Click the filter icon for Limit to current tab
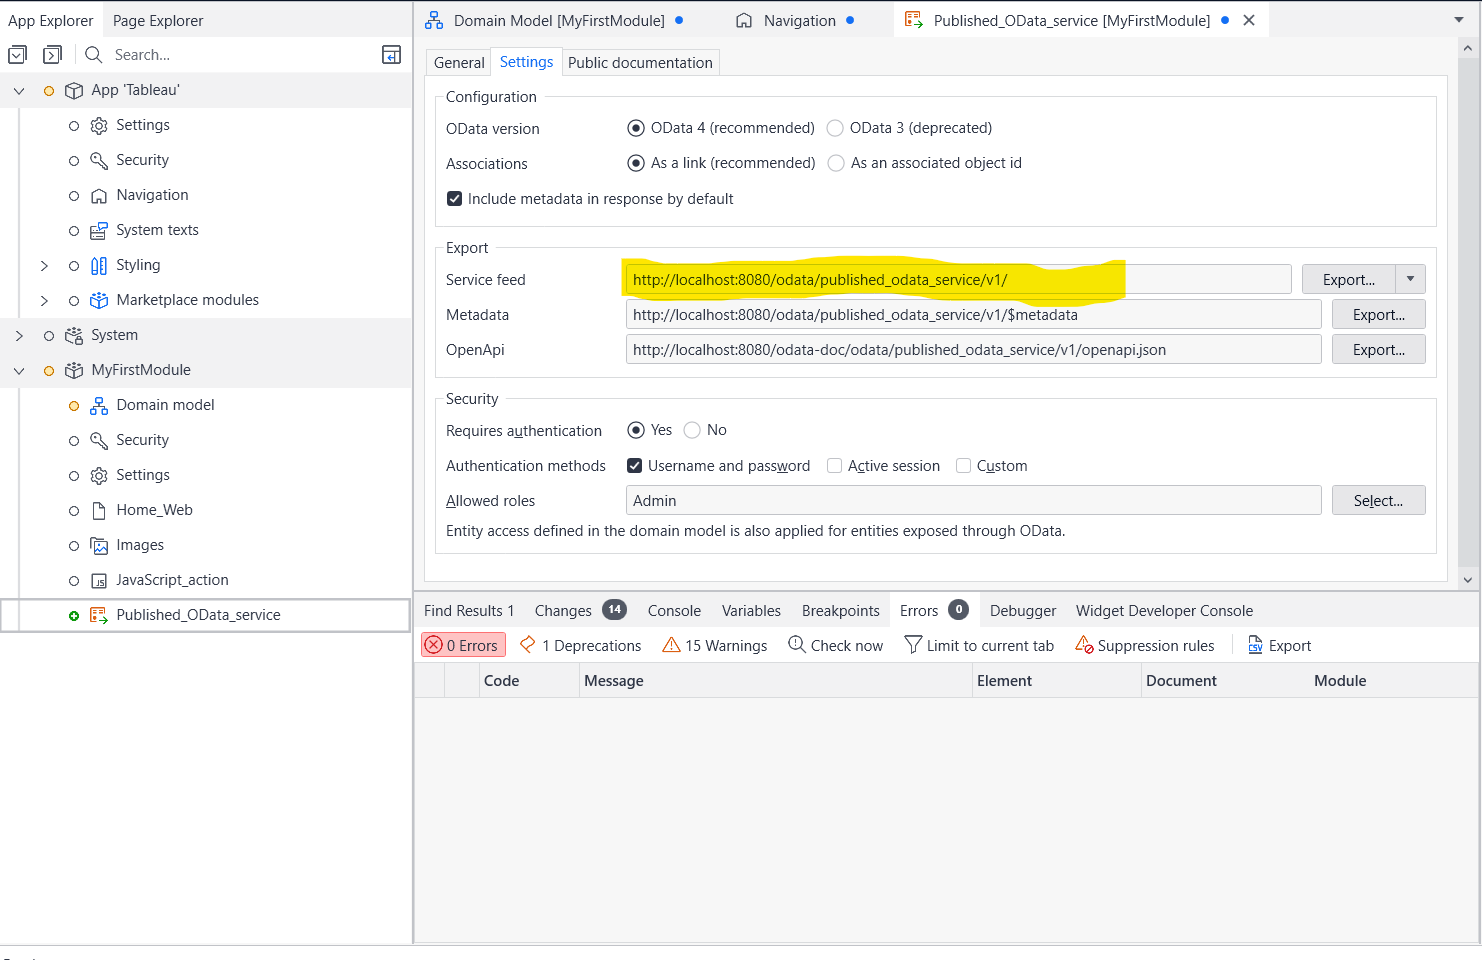Screen dimensions: 1482x960 pyautogui.click(x=913, y=645)
